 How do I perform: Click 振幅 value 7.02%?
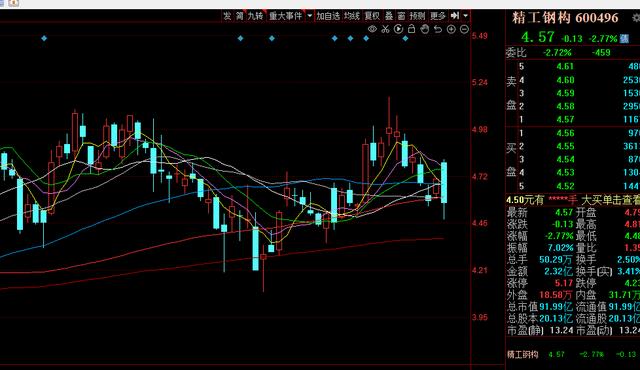pyautogui.click(x=561, y=248)
